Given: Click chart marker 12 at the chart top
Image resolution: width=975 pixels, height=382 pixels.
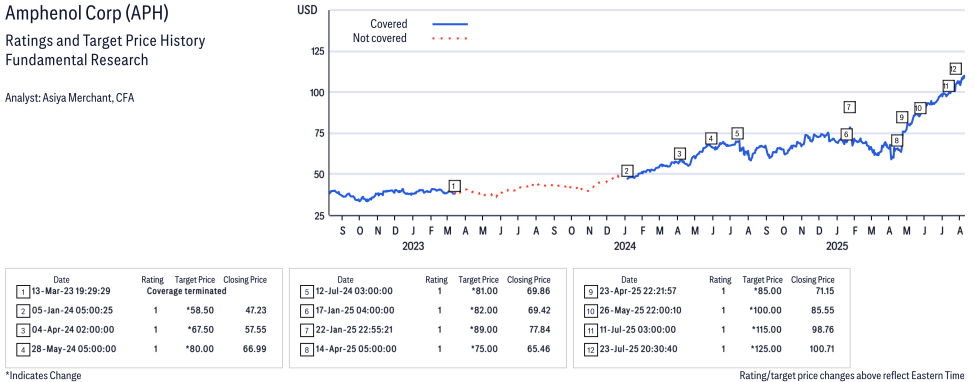Looking at the screenshot, I should point(955,69).
